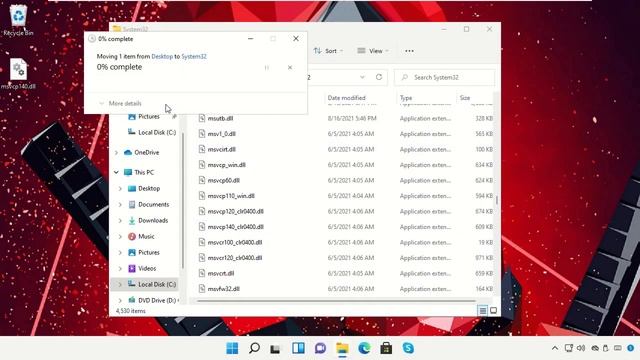Image resolution: width=640 pixels, height=360 pixels.
Task: Refresh the System32 folder view
Action: tap(379, 77)
